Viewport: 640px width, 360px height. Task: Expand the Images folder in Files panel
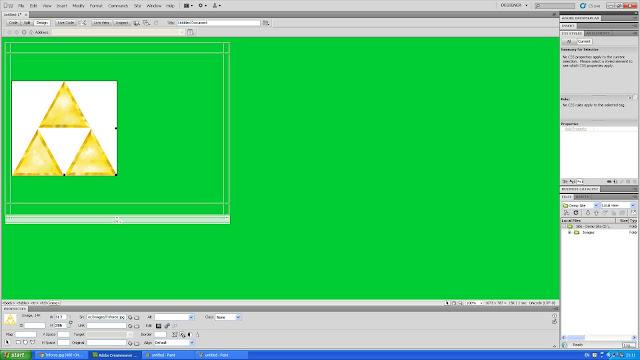(569, 232)
